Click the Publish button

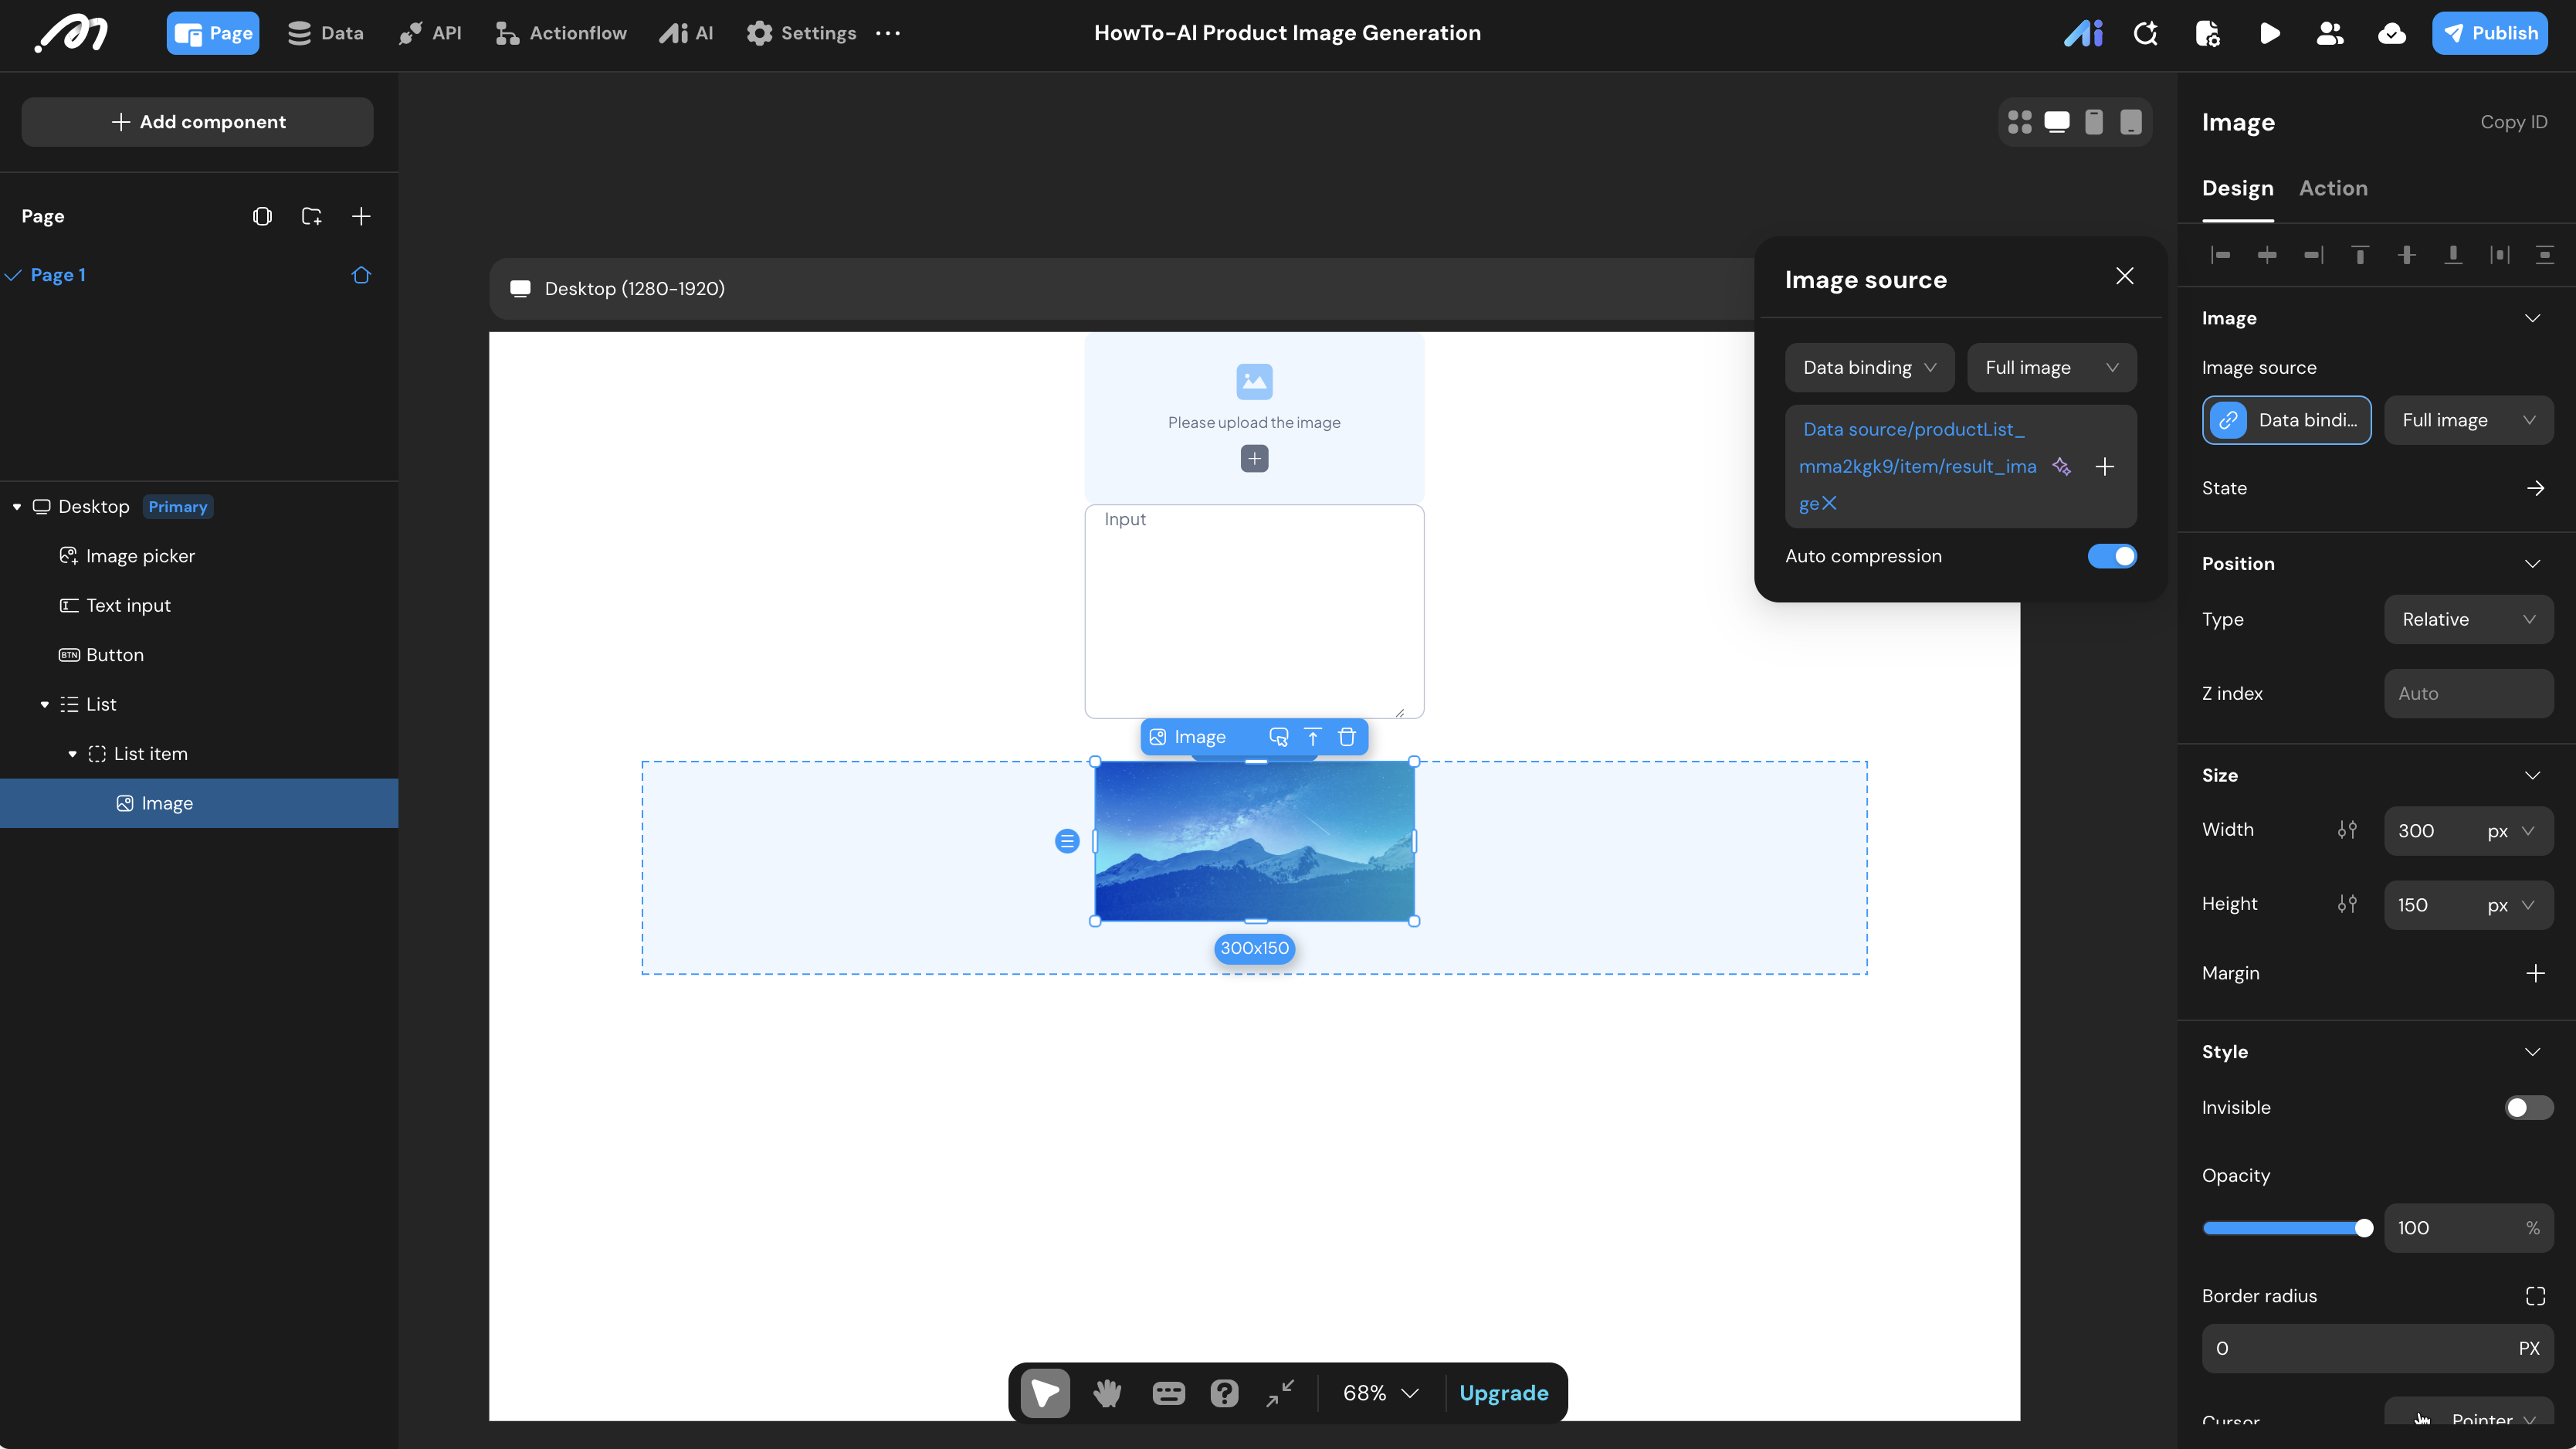[2489, 33]
